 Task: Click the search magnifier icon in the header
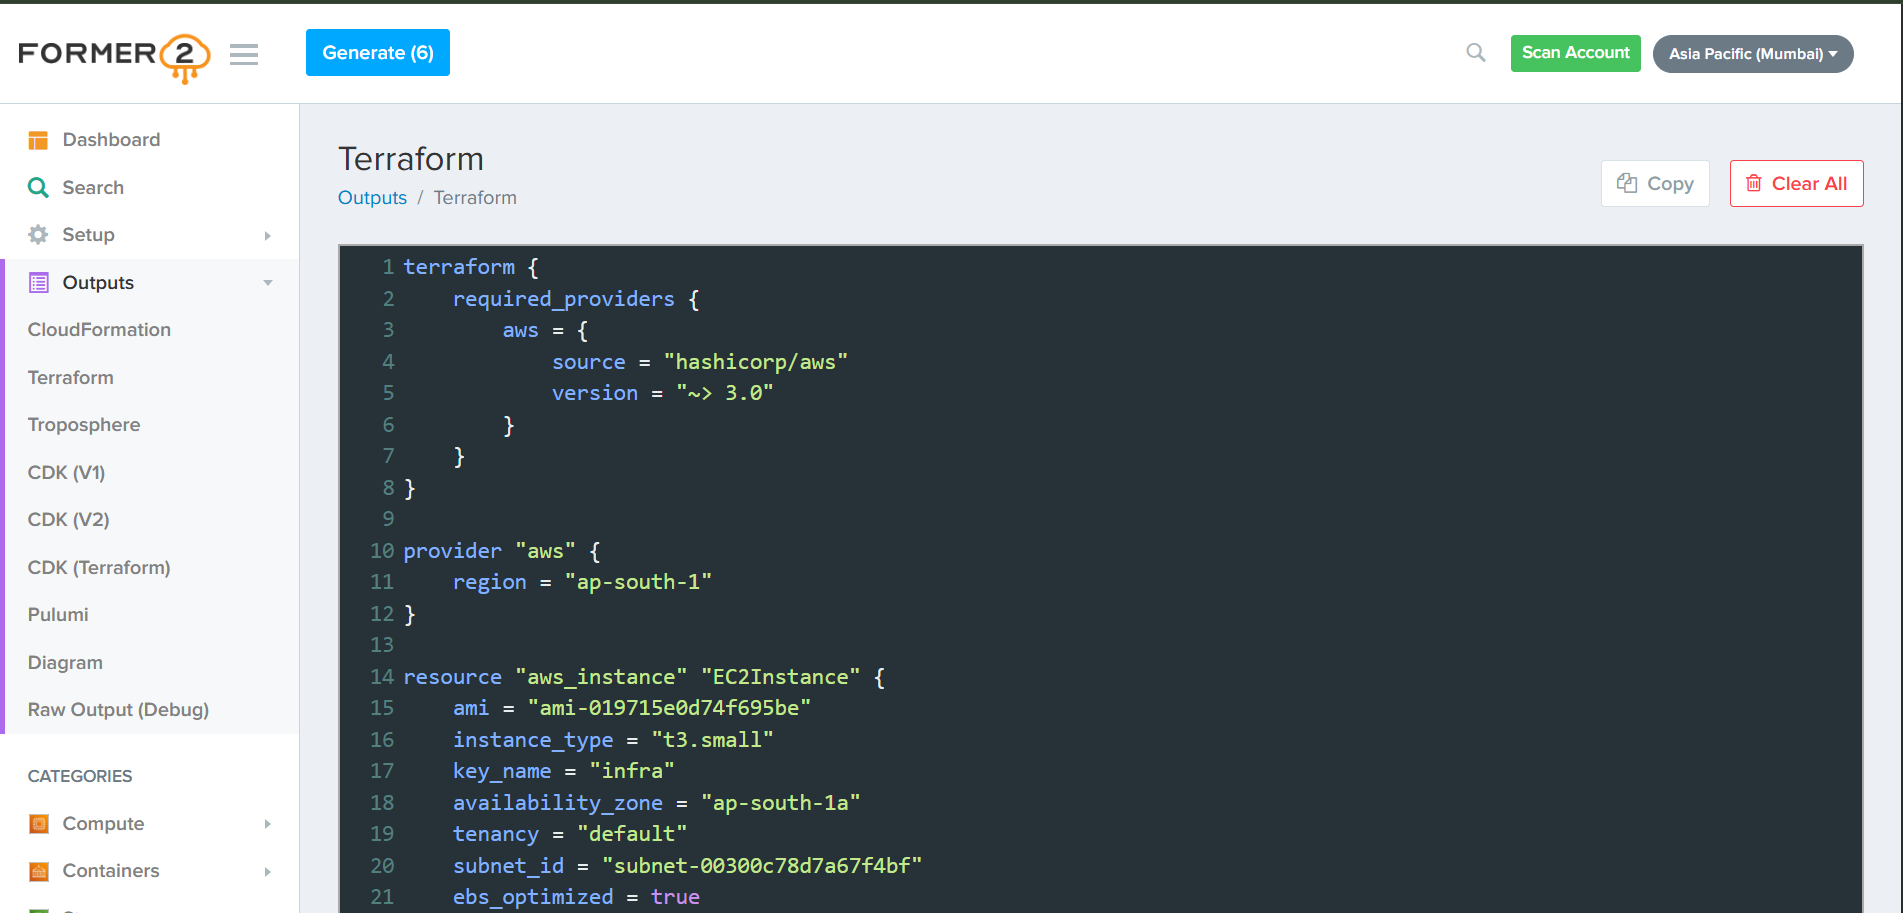click(1475, 52)
